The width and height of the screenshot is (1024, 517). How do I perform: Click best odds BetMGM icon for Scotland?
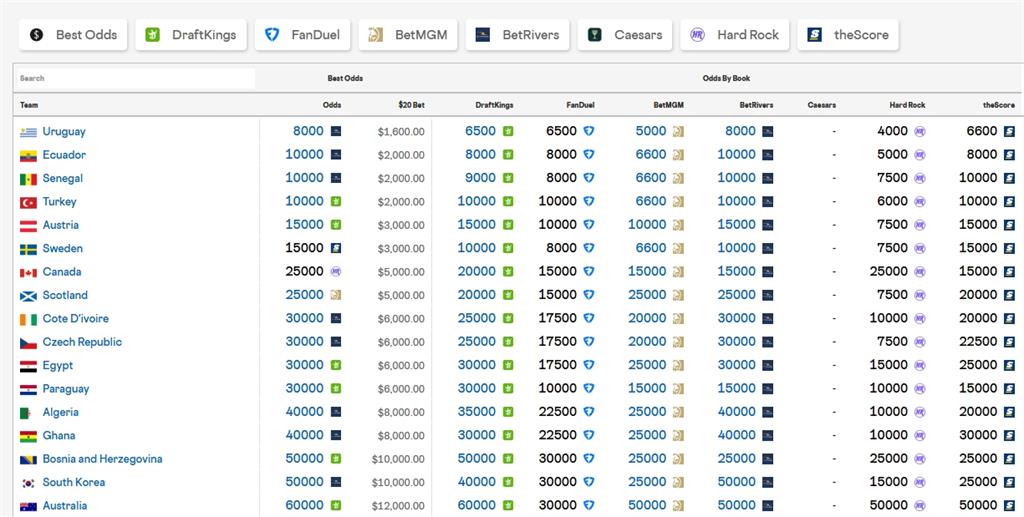(336, 295)
